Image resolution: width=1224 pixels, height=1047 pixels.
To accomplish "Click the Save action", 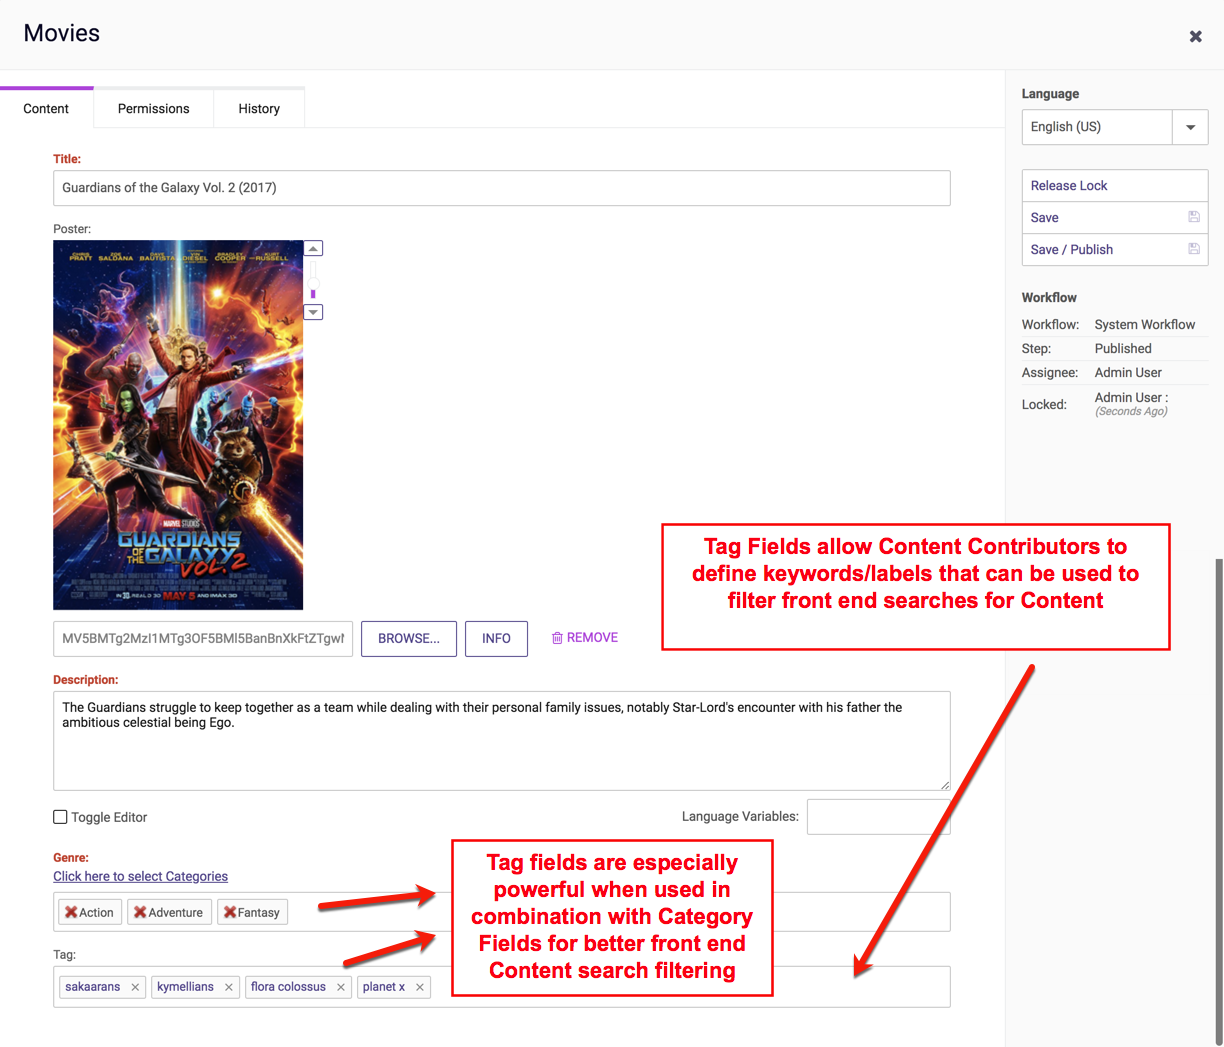I will coord(1114,218).
